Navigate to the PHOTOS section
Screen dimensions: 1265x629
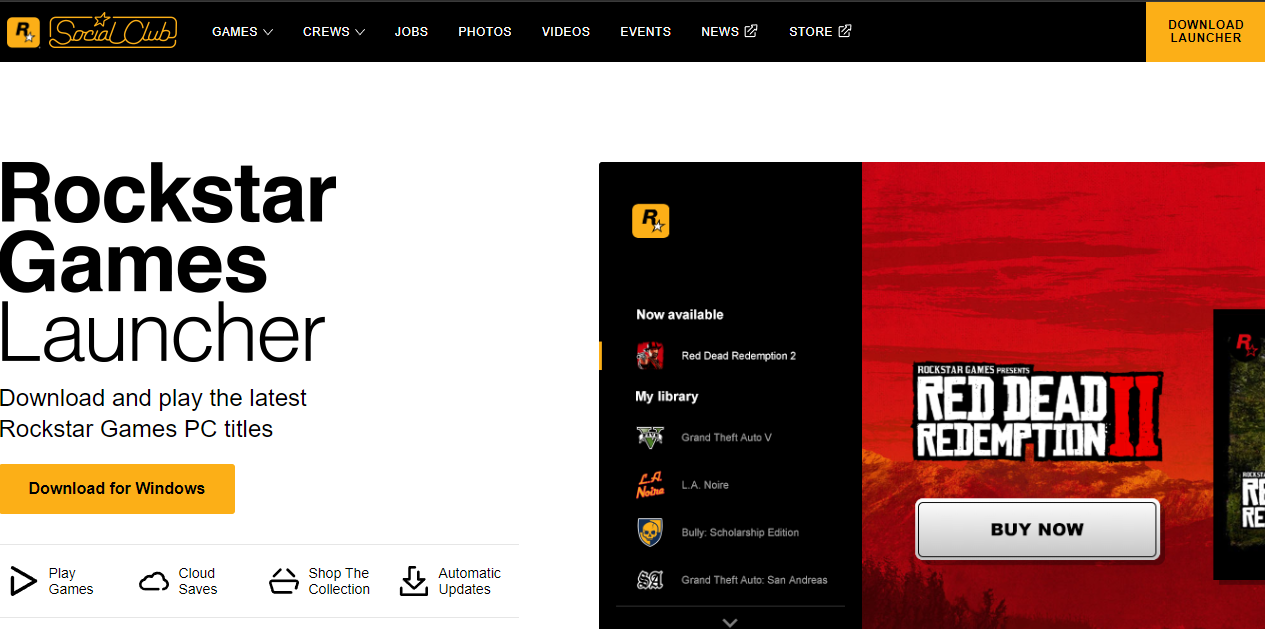(484, 31)
